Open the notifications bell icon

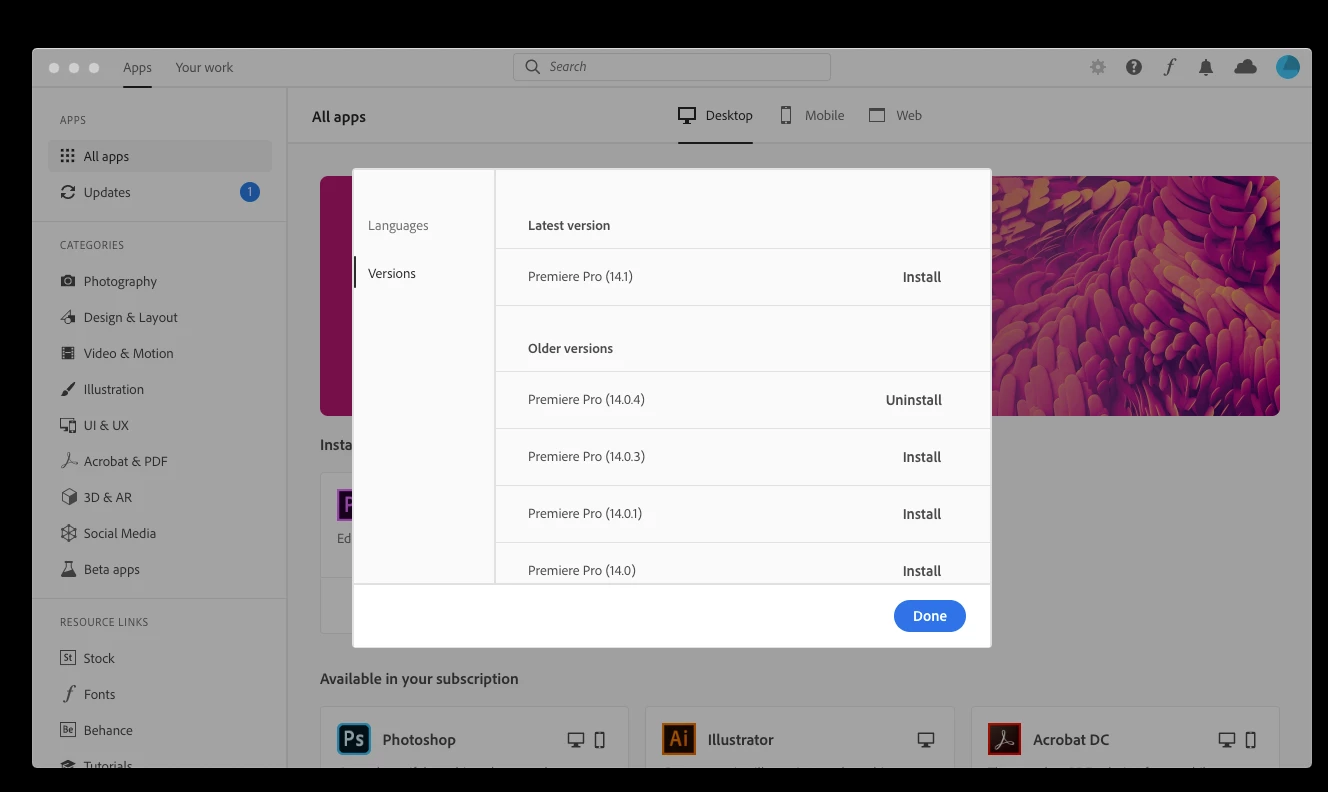click(1206, 67)
